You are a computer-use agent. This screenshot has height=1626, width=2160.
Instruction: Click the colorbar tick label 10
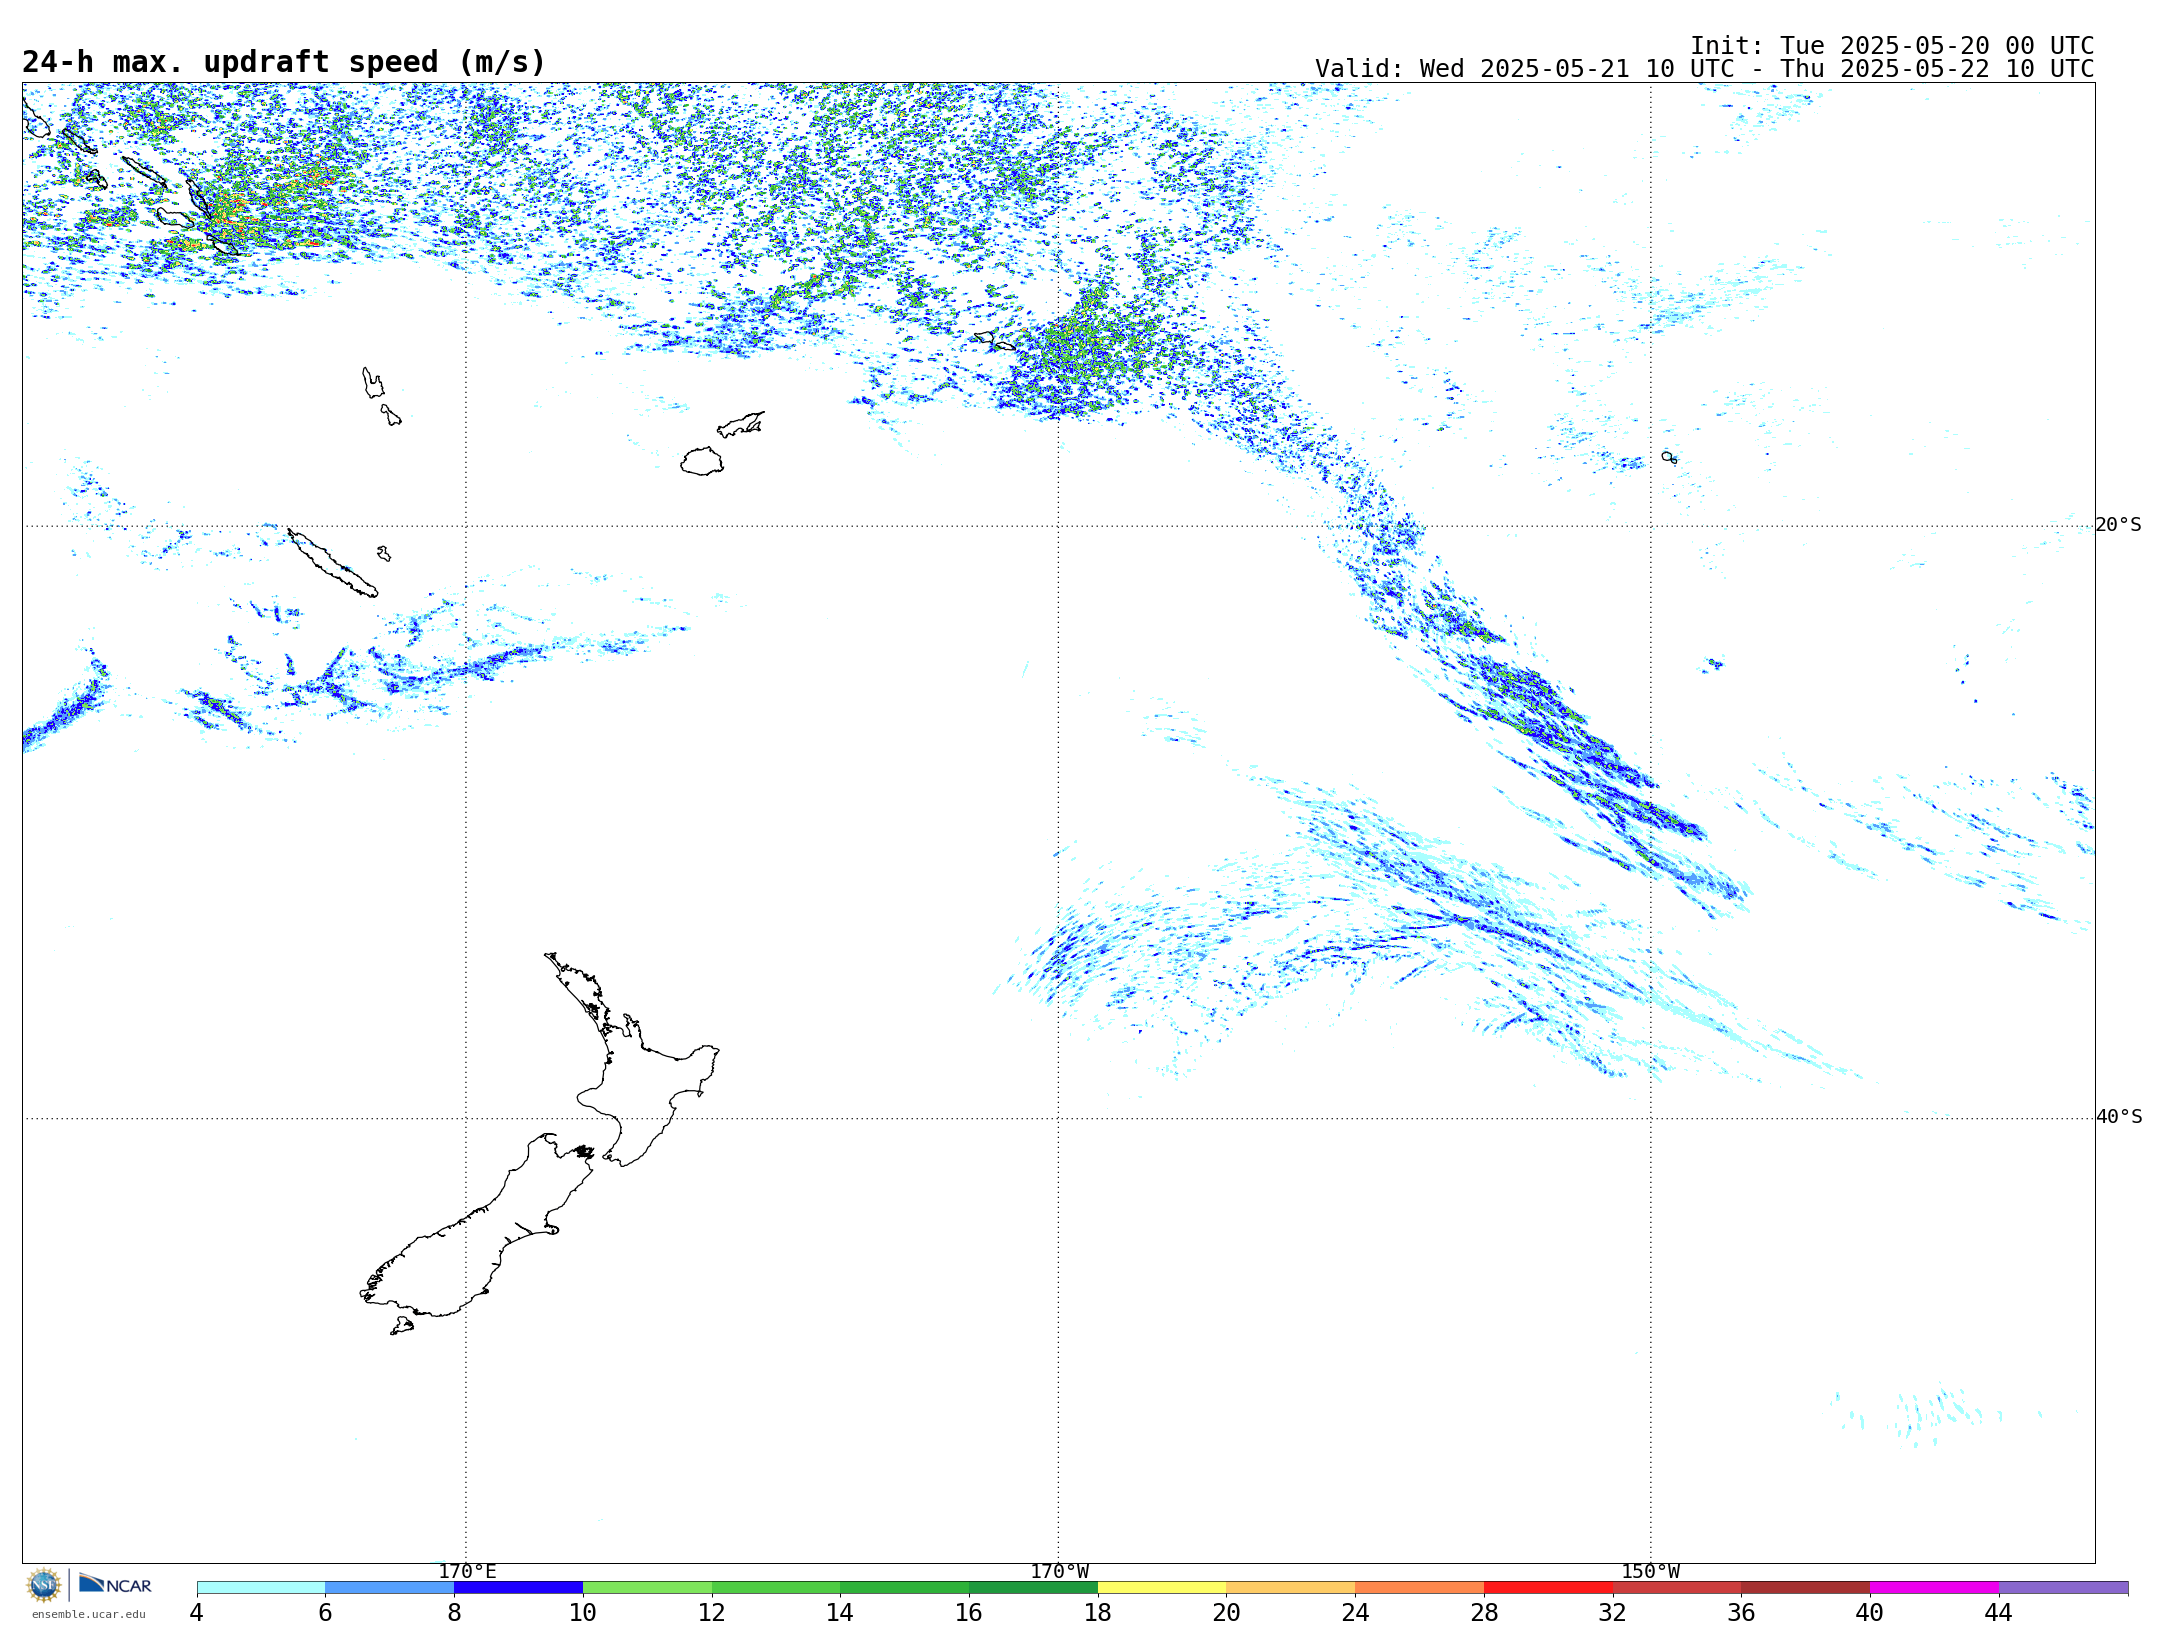(x=583, y=1612)
